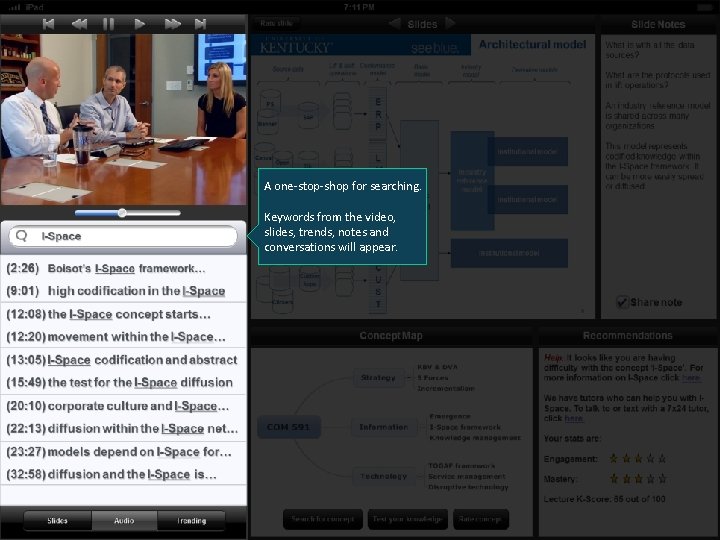Toggle the Share note checkbox
The height and width of the screenshot is (540, 720).
click(622, 302)
